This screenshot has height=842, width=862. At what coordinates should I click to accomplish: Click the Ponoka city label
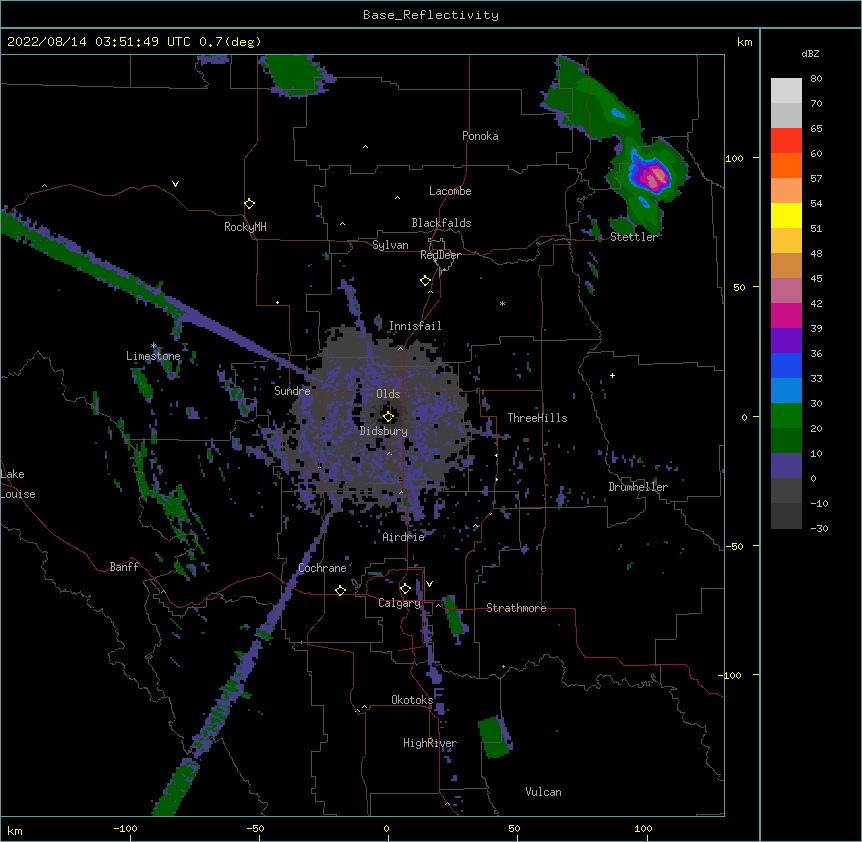coord(480,136)
